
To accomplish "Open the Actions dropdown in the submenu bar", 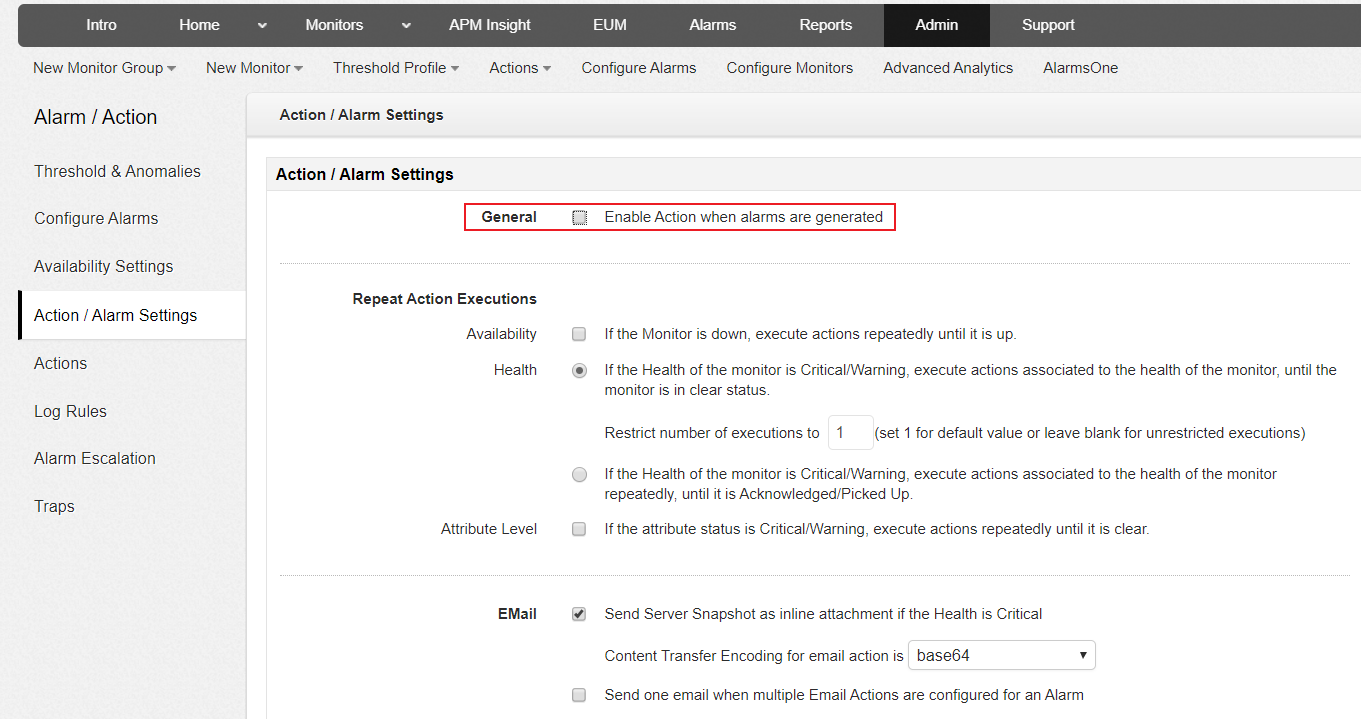I will [520, 68].
